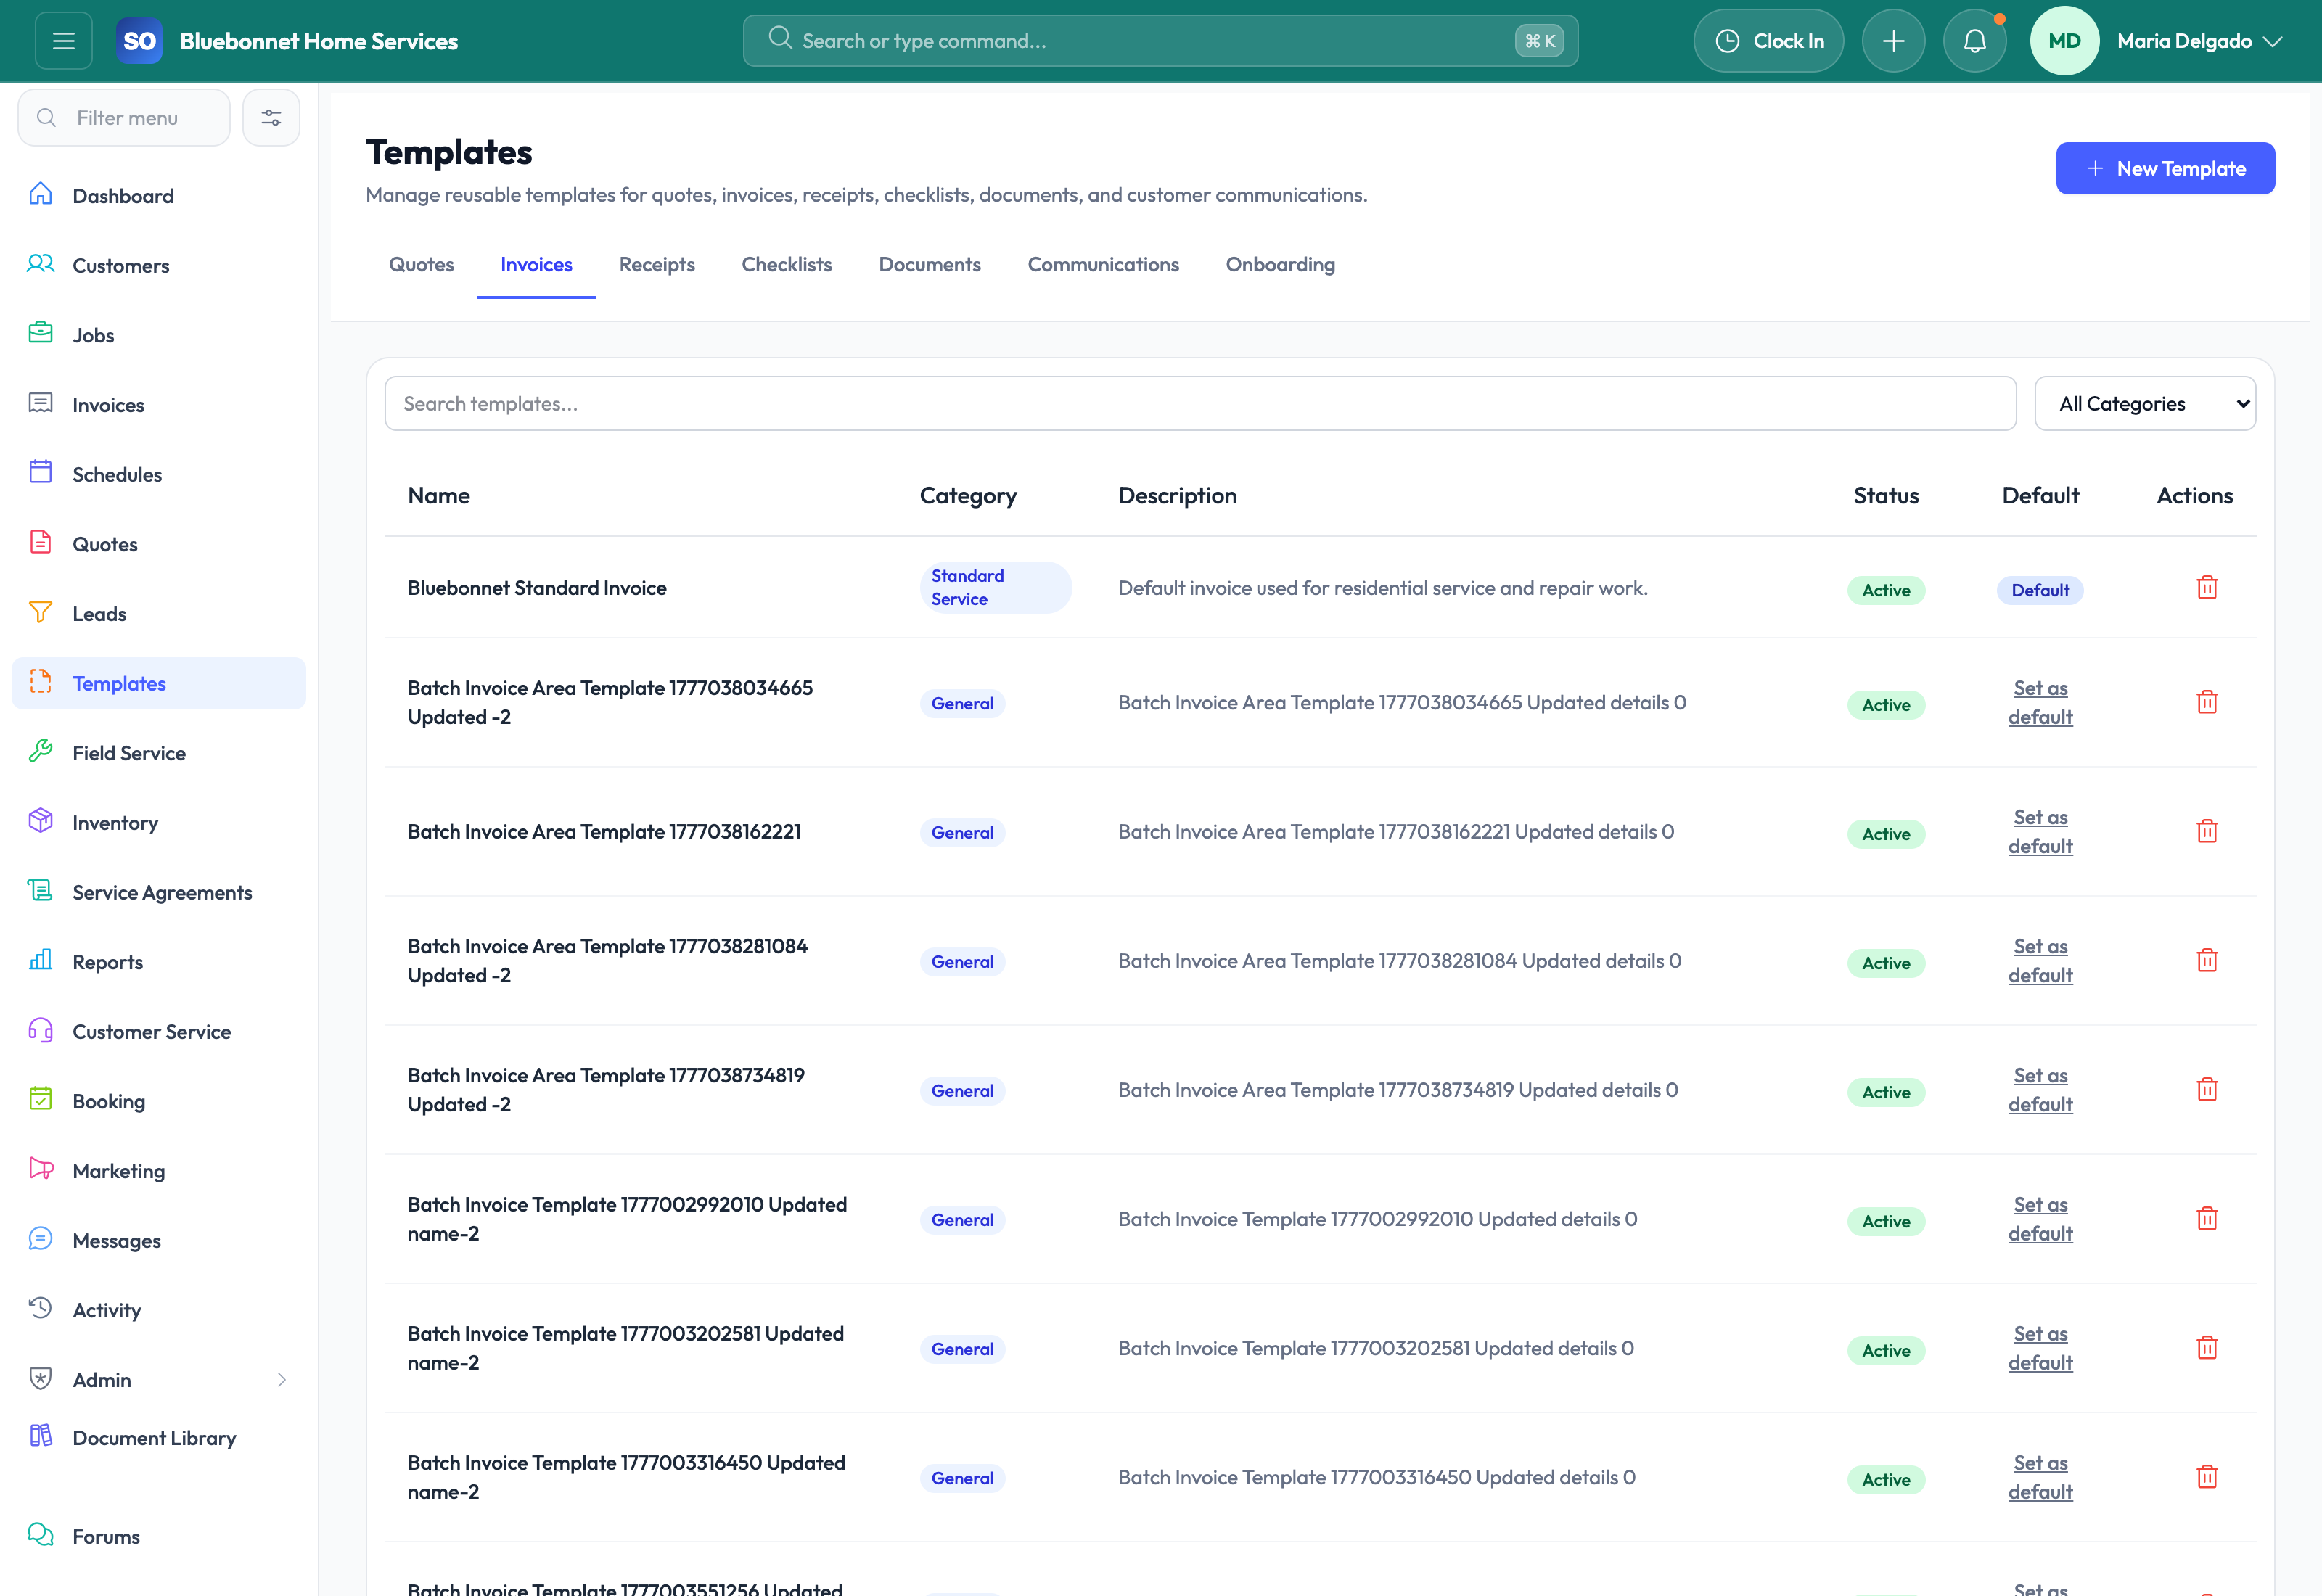
Task: Click the Forums chat icon
Action: [41, 1535]
